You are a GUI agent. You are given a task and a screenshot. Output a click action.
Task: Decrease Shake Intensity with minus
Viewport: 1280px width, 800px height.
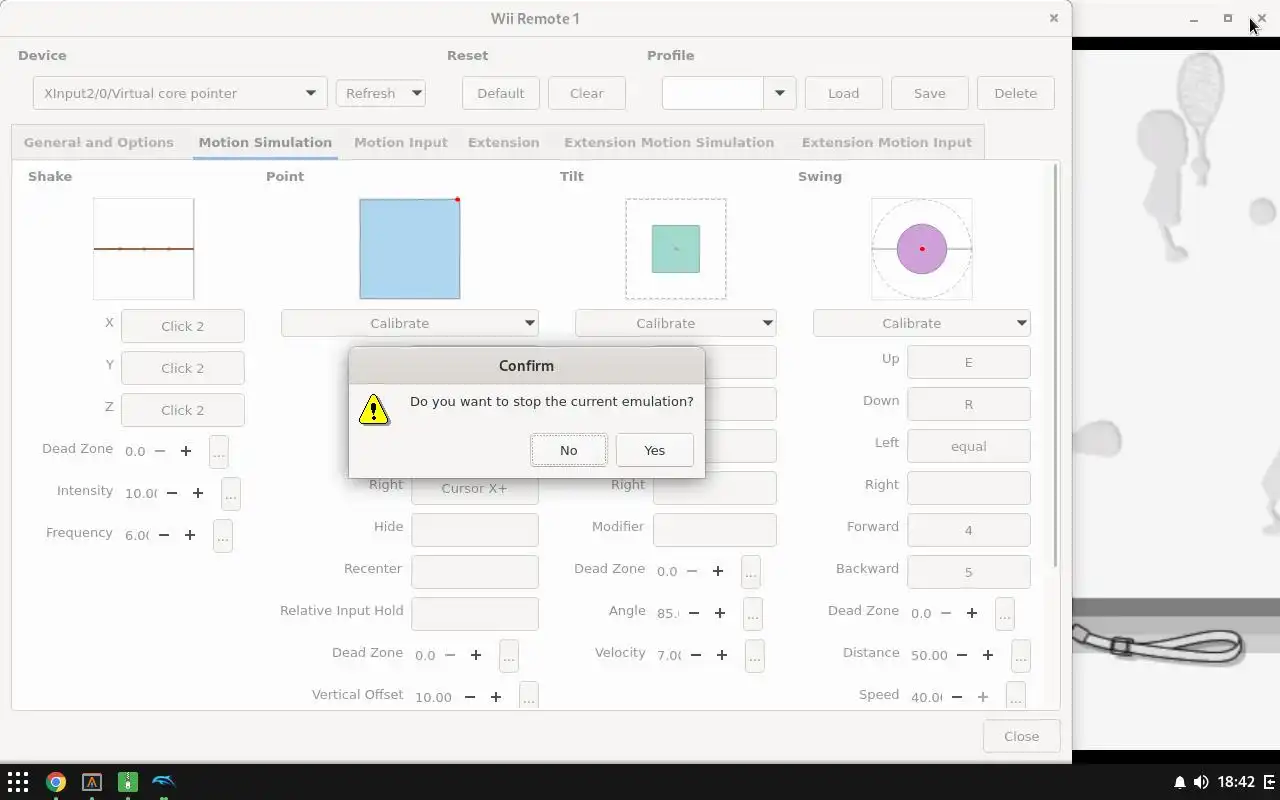(x=172, y=493)
